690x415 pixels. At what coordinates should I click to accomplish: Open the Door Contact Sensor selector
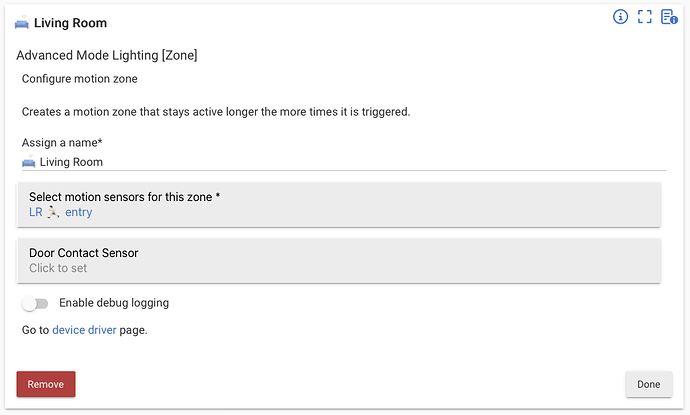pyautogui.click(x=339, y=260)
